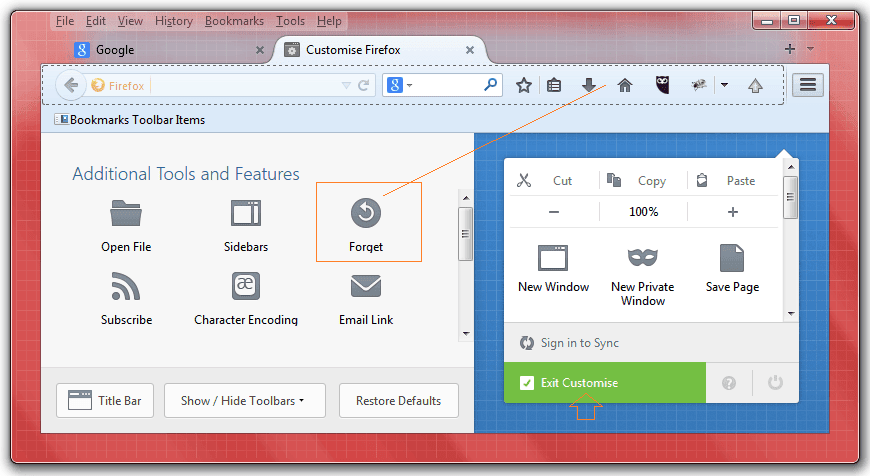
Task: Click the upward arrow toolbar icon
Action: point(755,85)
